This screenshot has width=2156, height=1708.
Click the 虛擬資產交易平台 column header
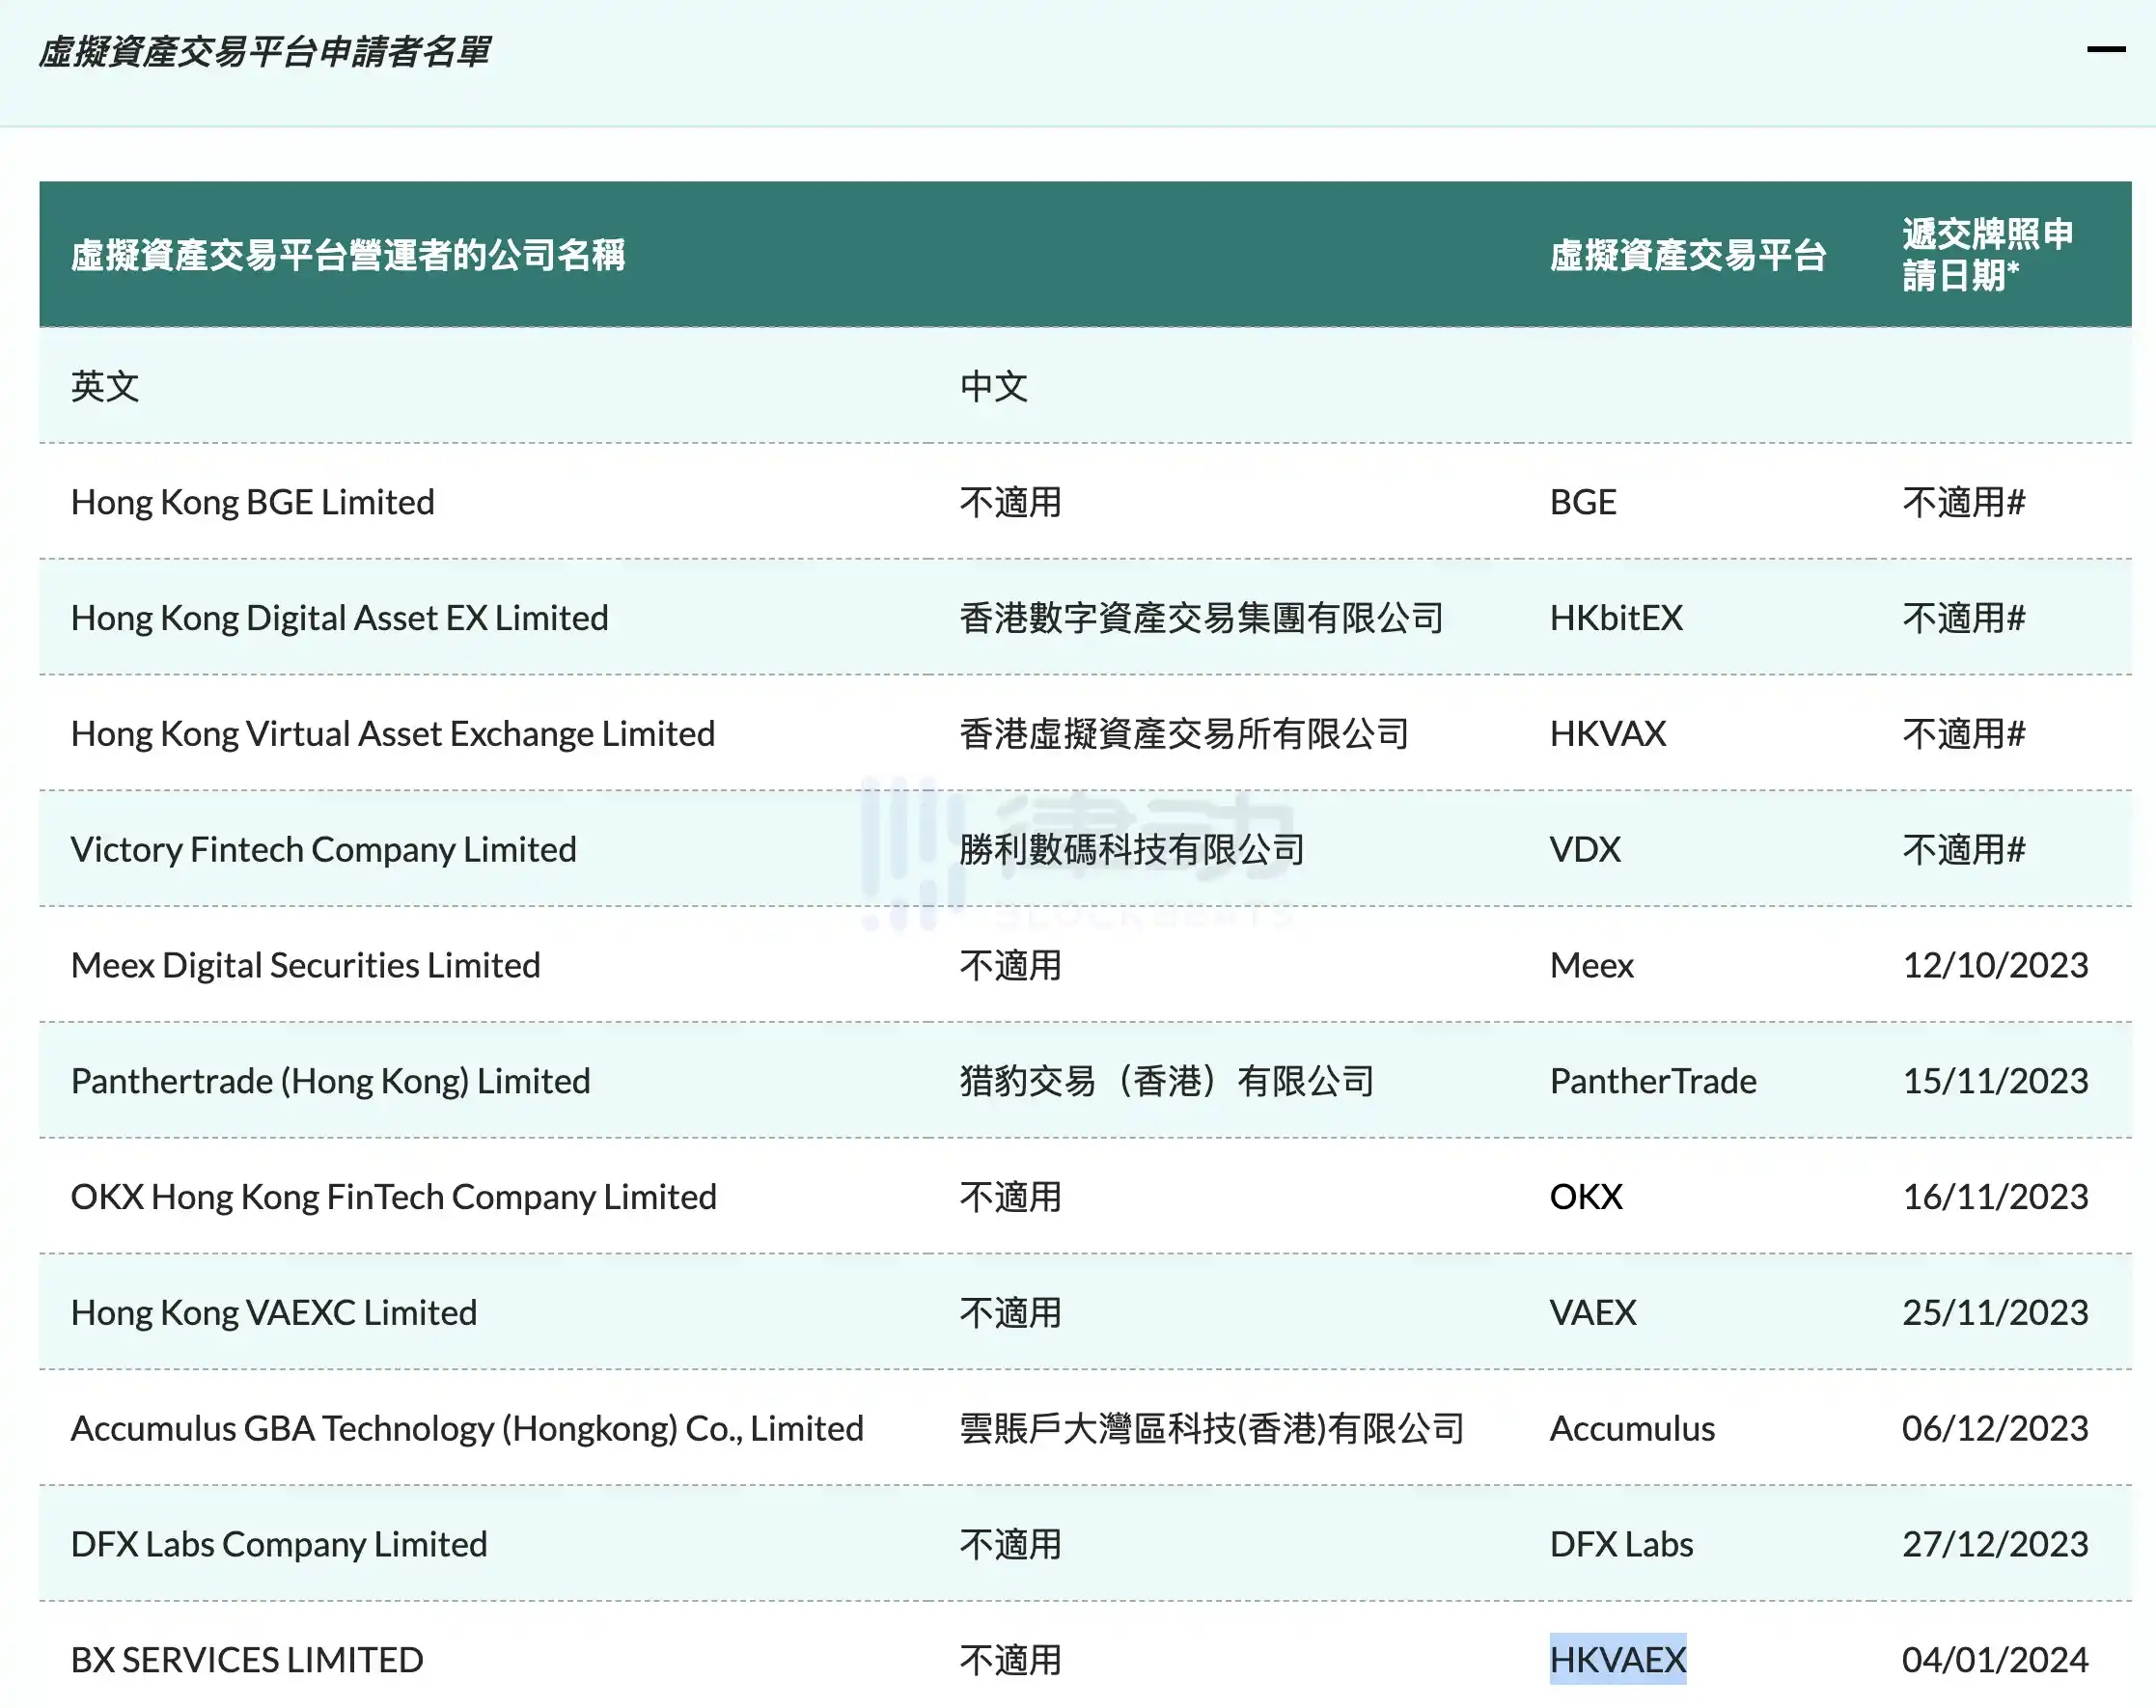coord(1687,256)
